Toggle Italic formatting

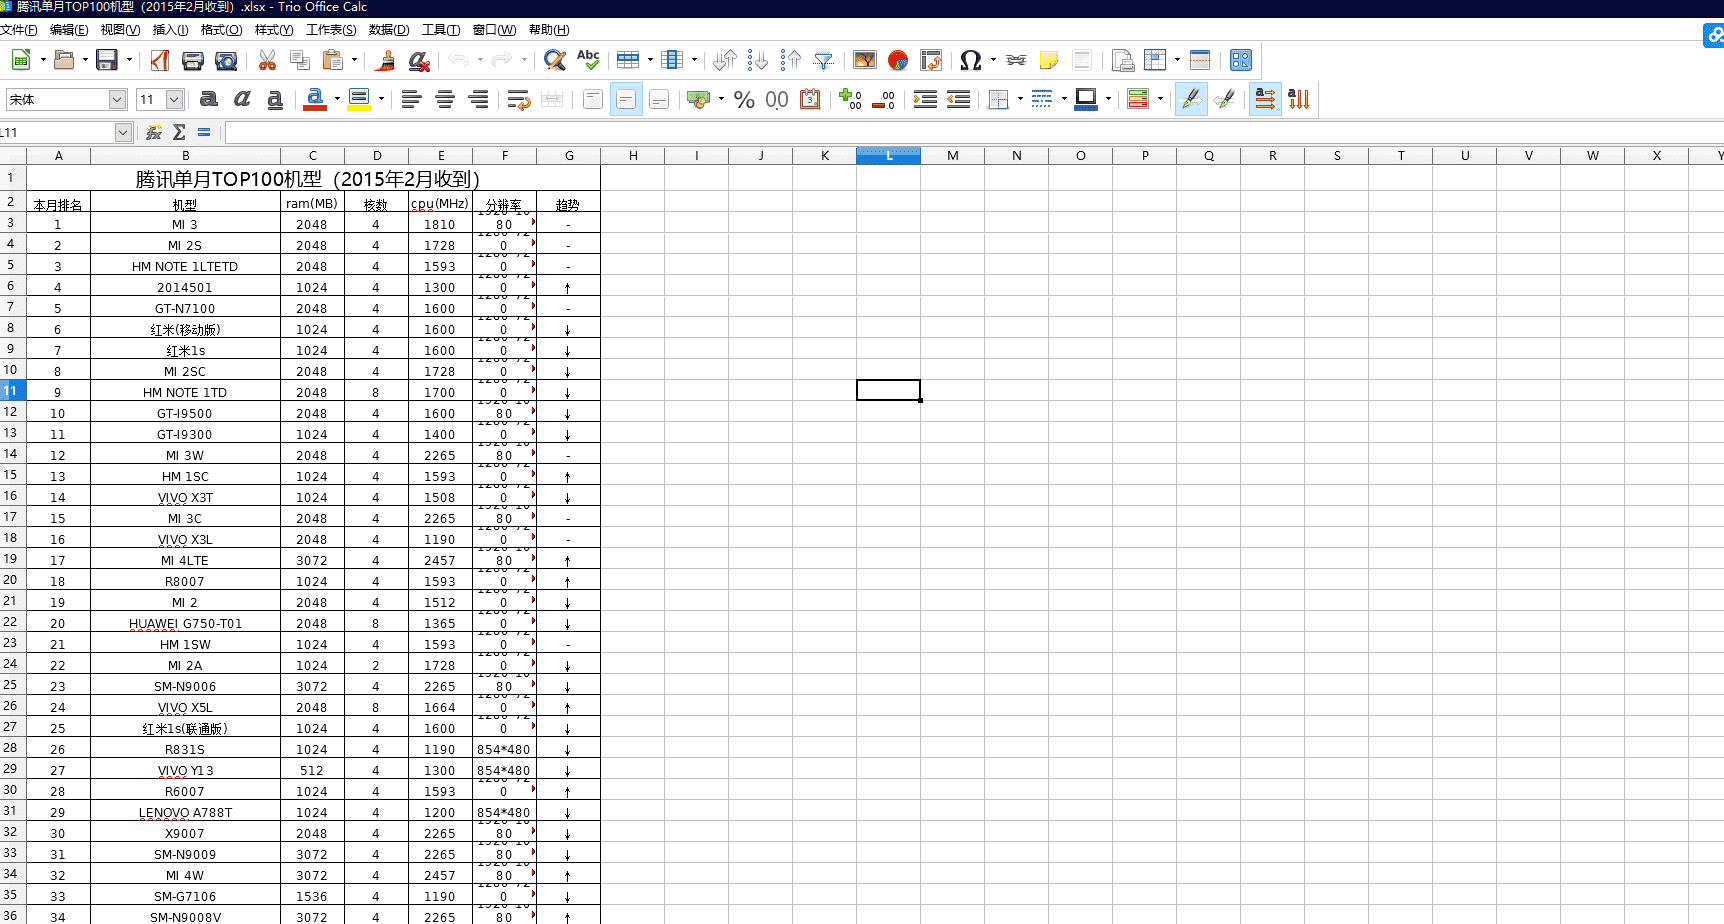coord(242,99)
